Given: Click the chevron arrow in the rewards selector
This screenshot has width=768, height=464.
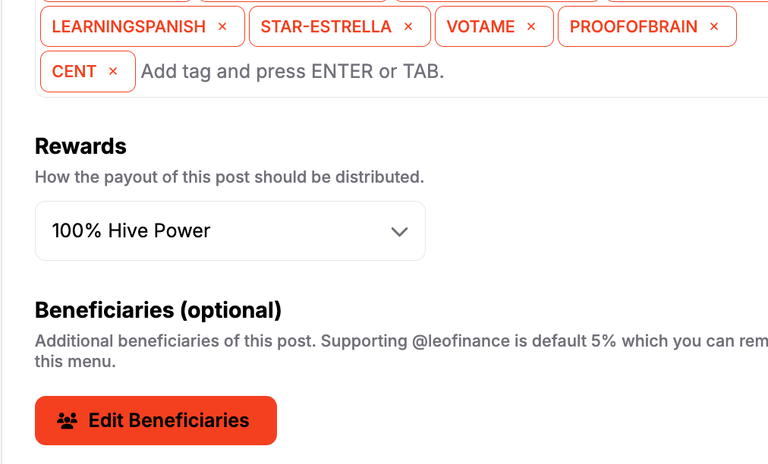Looking at the screenshot, I should [400, 231].
